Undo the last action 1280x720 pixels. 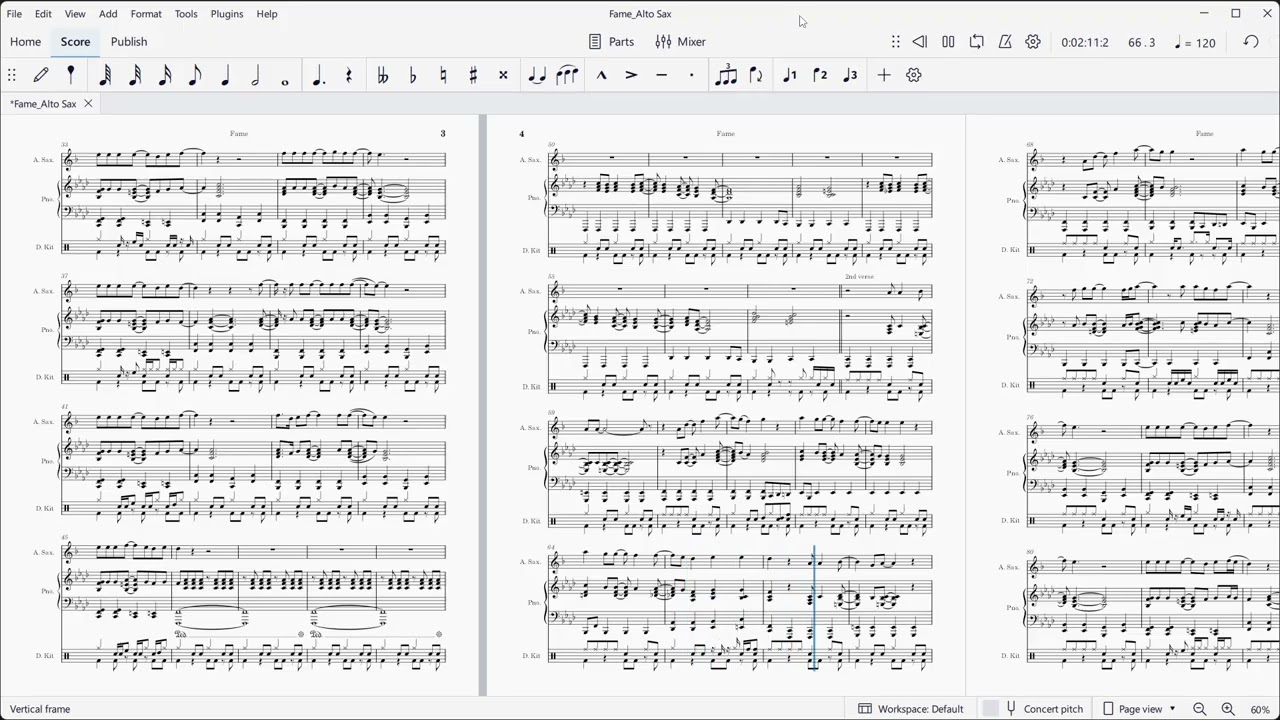pyautogui.click(x=1251, y=42)
